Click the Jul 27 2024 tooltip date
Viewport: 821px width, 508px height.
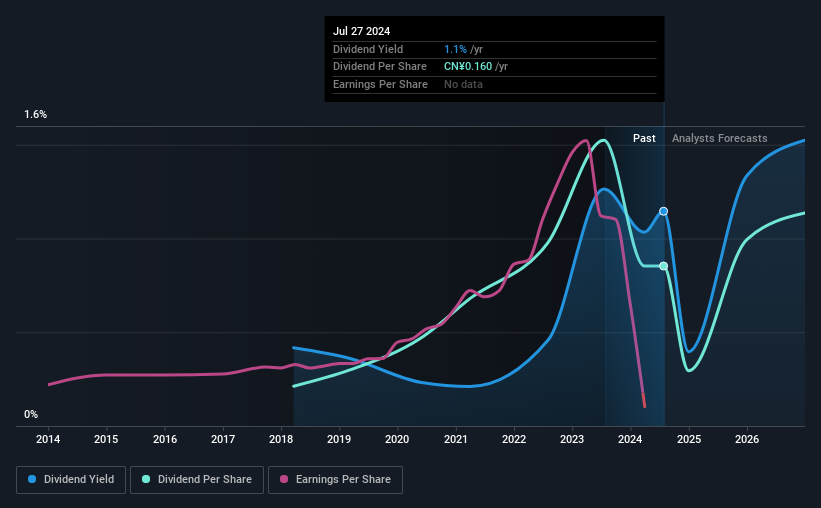(362, 31)
